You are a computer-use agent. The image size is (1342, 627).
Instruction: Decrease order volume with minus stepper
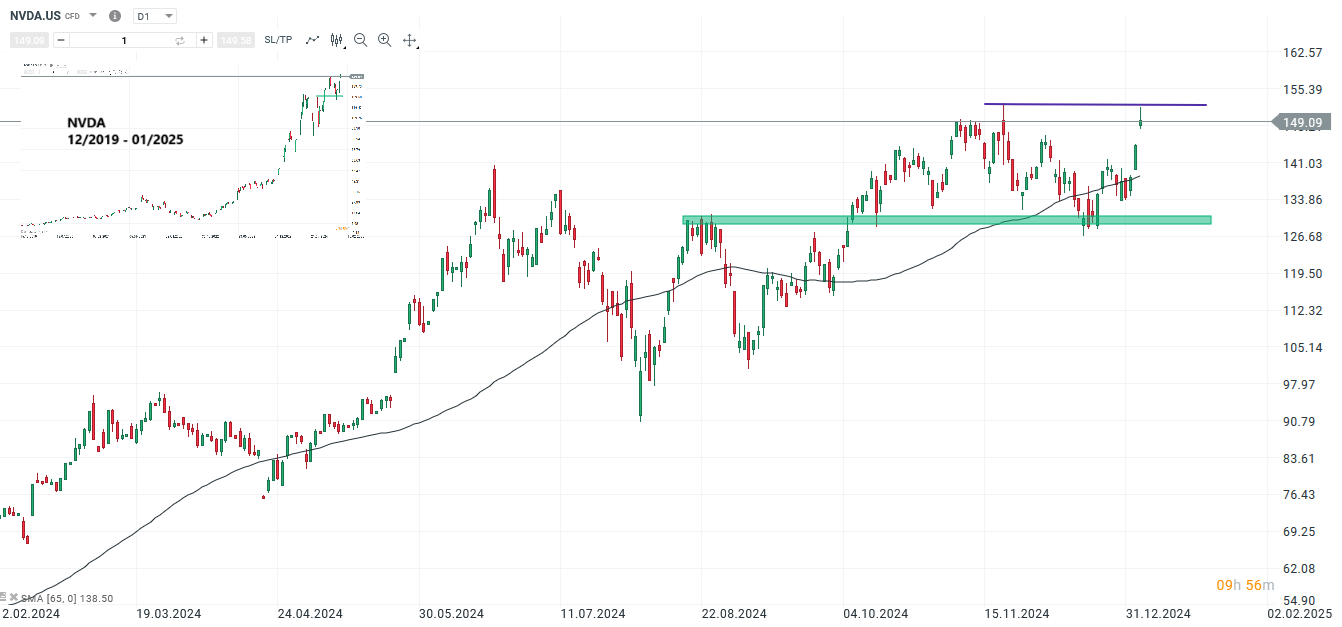[x=60, y=40]
